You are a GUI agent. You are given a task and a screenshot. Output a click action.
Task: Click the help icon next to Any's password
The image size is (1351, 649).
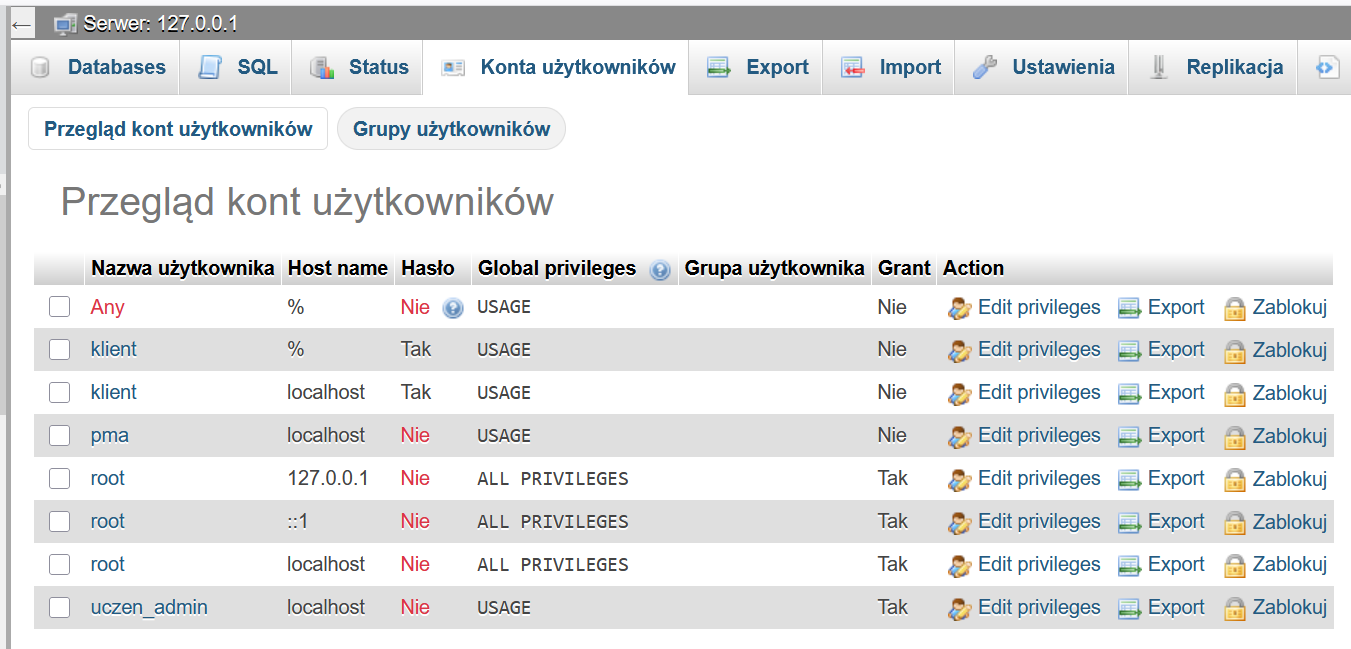point(453,309)
